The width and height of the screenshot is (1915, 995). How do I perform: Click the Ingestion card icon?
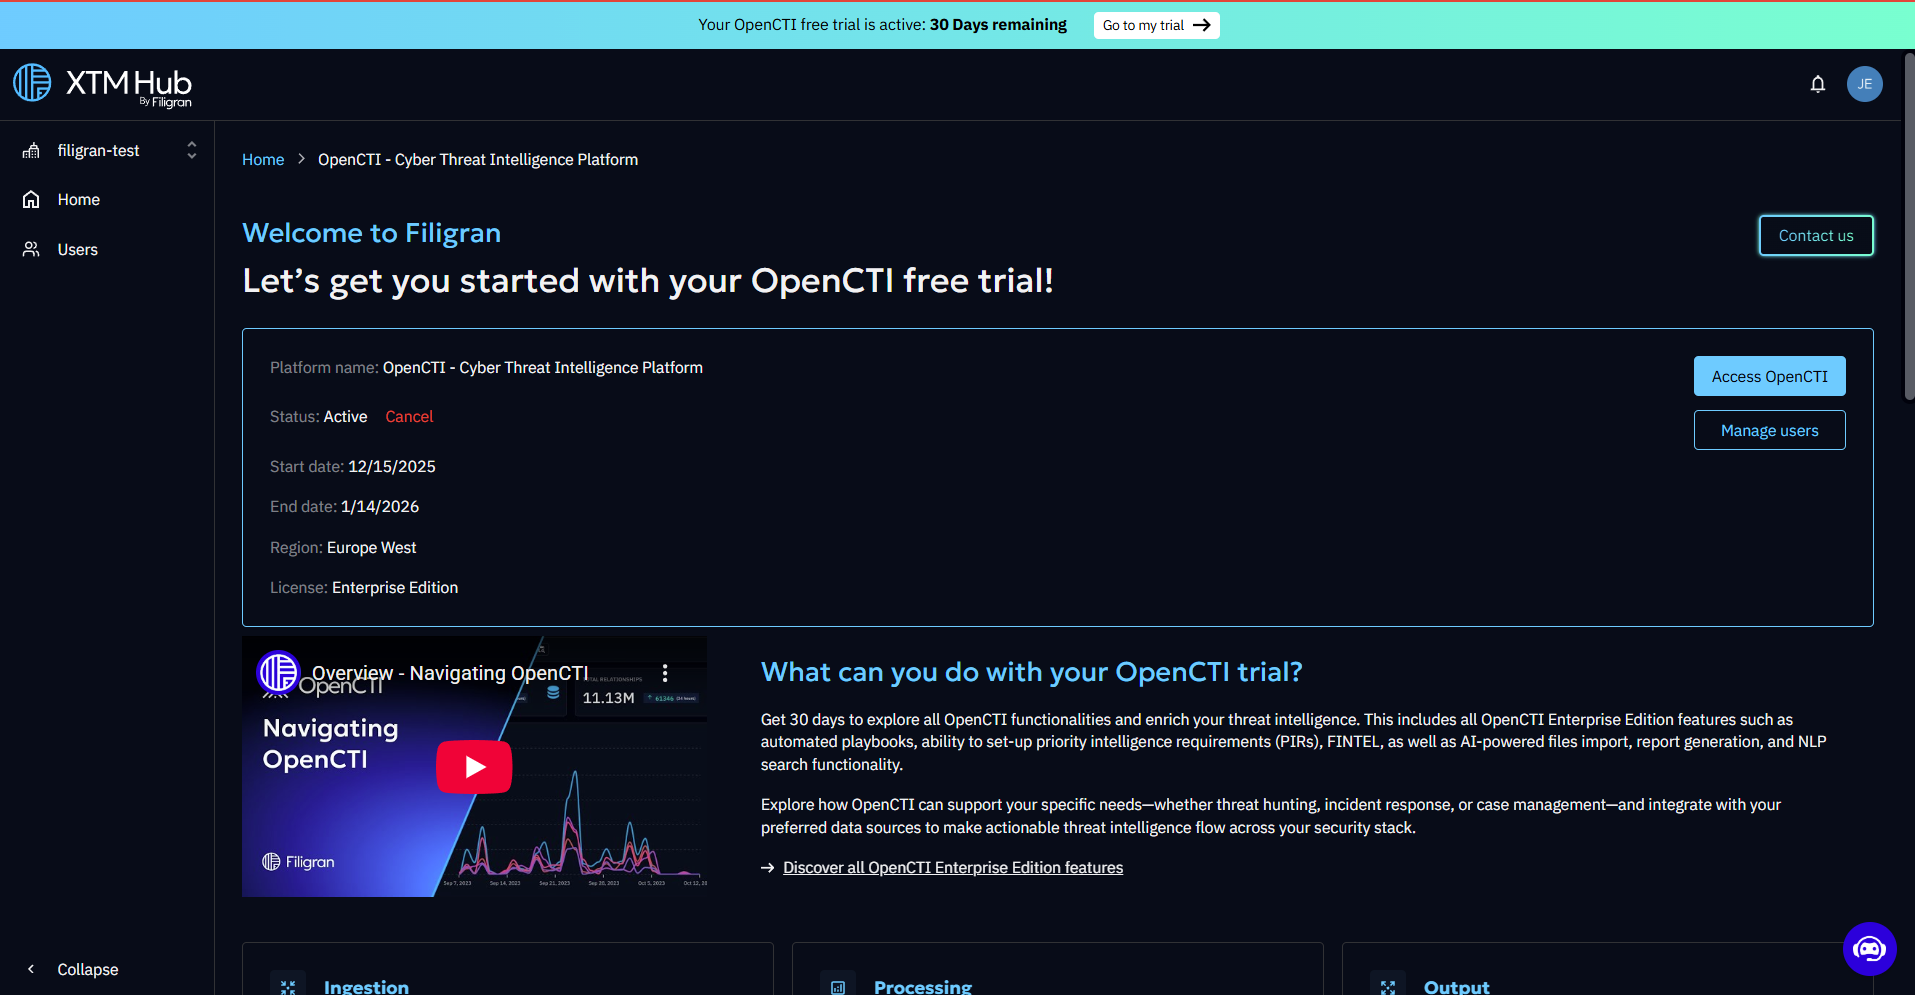point(288,985)
